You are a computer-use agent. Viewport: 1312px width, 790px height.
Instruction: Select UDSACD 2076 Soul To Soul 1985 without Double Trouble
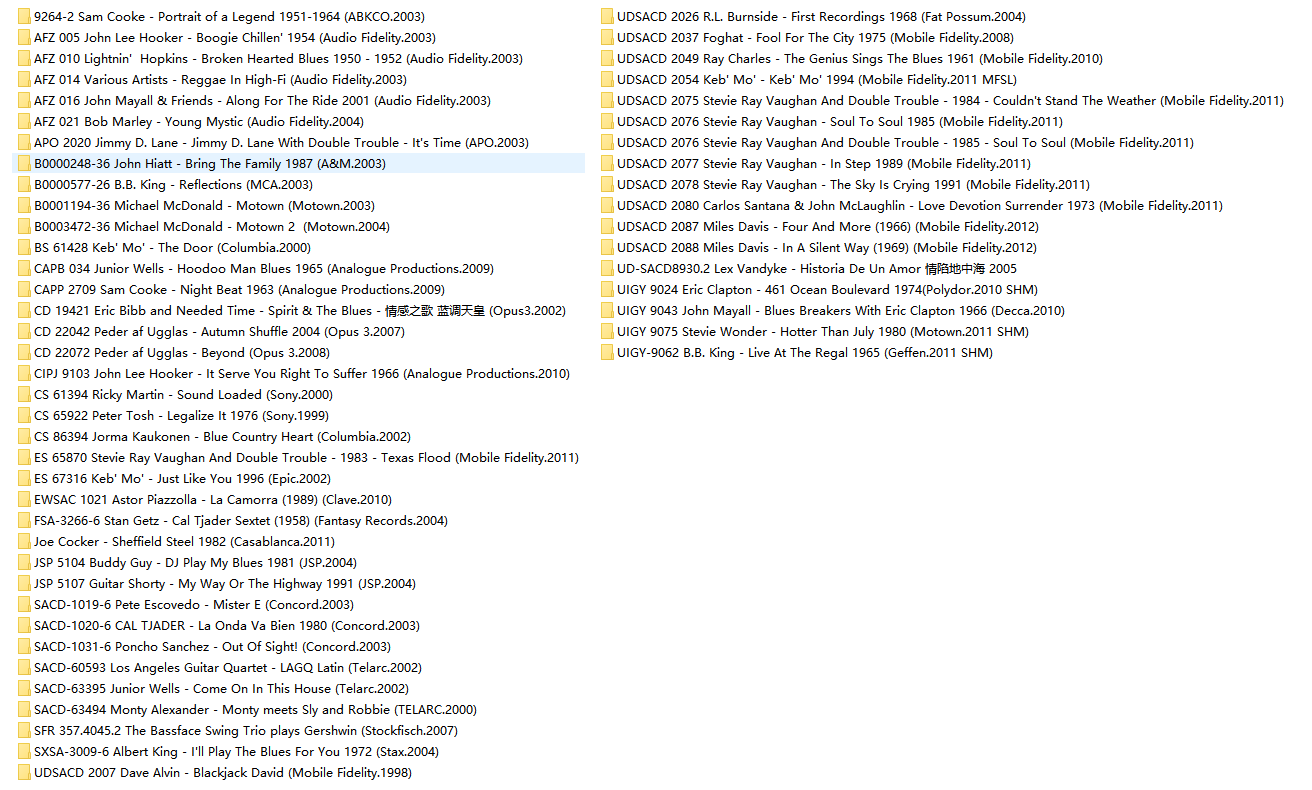pyautogui.click(x=840, y=122)
